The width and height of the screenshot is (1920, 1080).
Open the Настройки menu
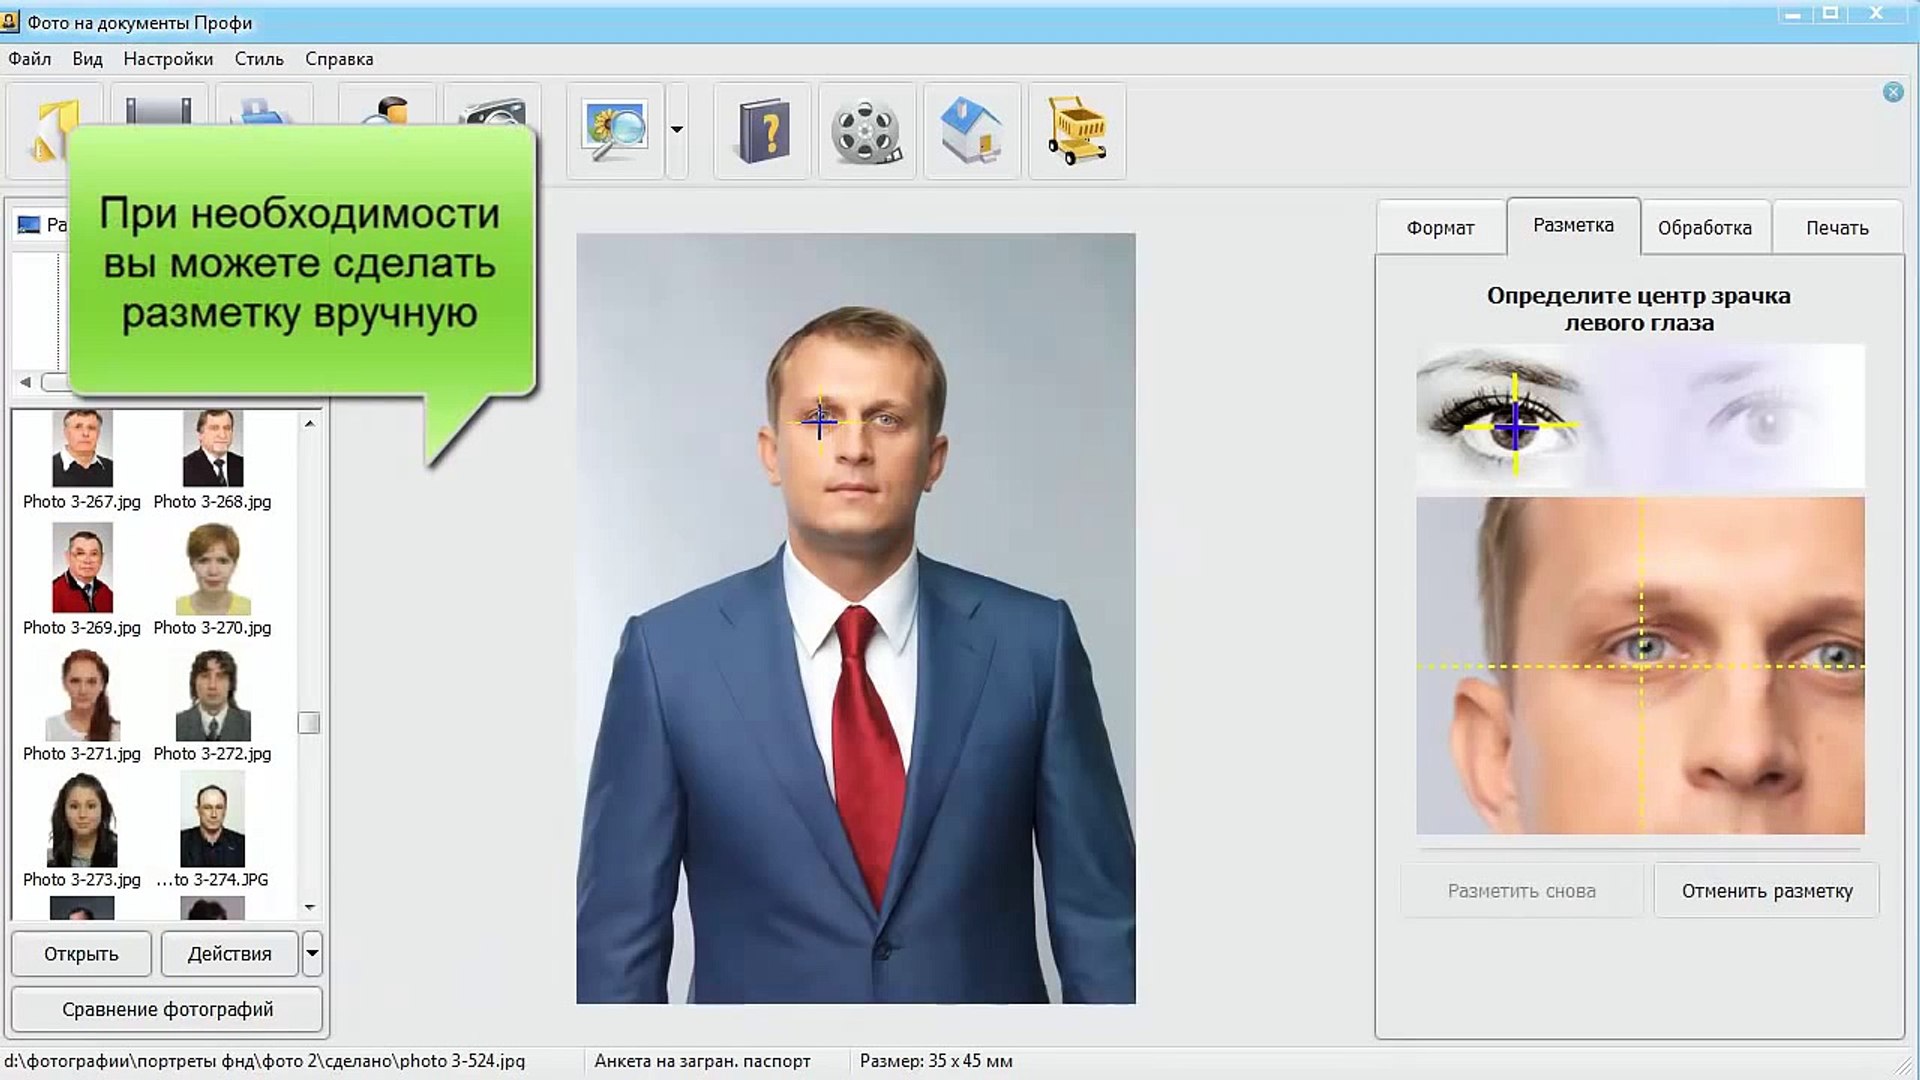coord(168,59)
